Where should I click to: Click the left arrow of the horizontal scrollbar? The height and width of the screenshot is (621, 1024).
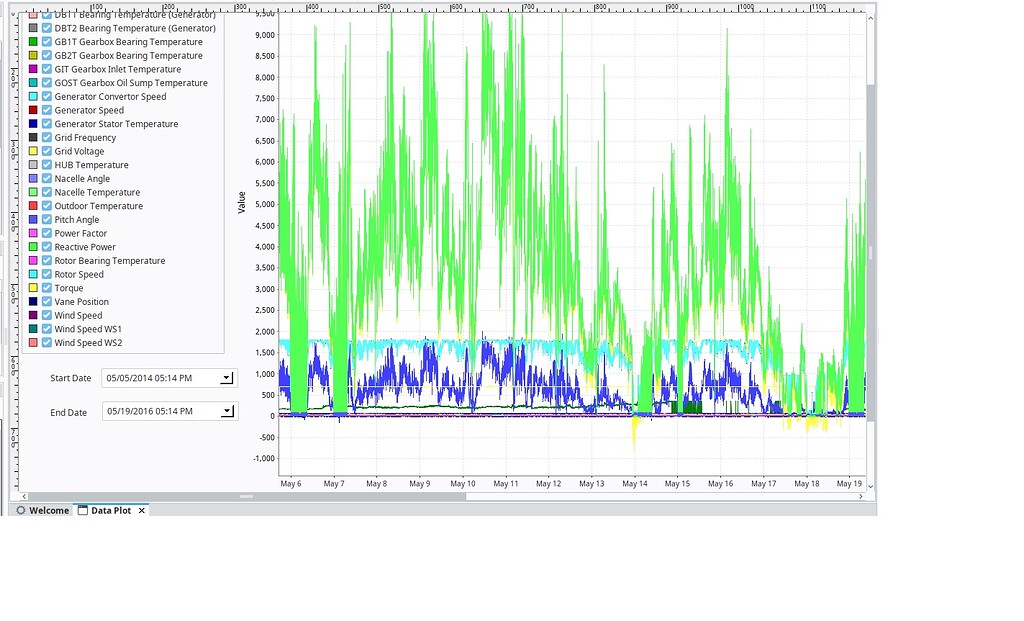[x=23, y=495]
